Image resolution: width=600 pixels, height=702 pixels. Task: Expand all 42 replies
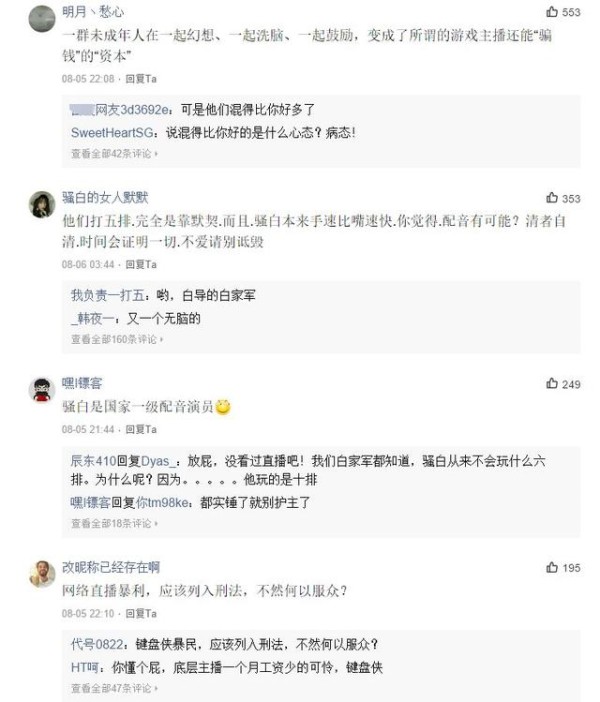(117, 154)
